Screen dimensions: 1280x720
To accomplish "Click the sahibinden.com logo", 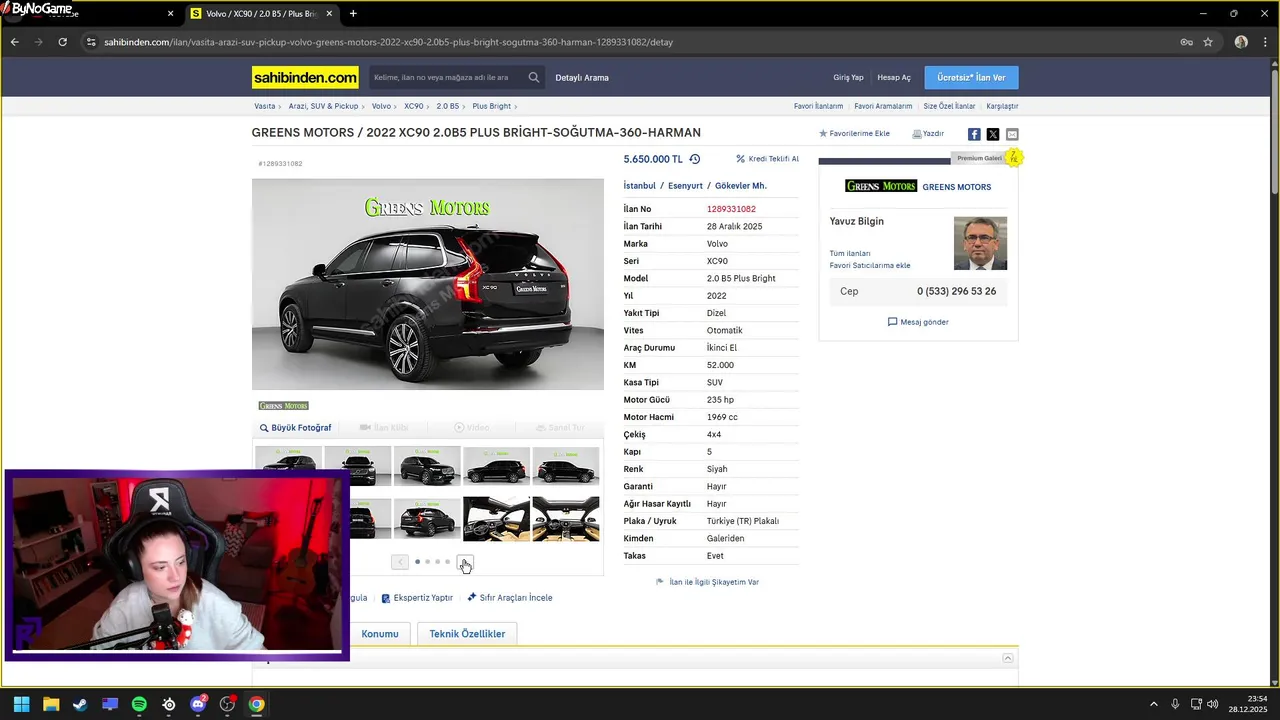I will click(x=305, y=77).
